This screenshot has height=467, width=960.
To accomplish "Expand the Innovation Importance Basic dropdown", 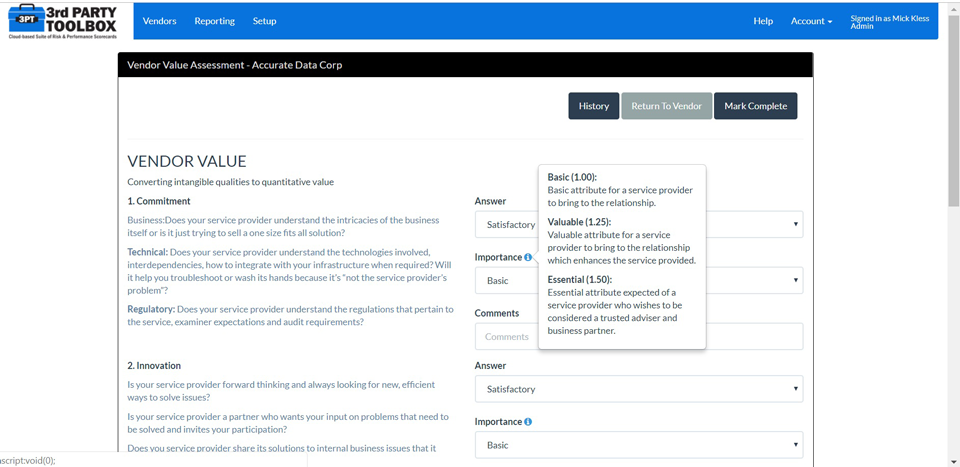I will 639,445.
